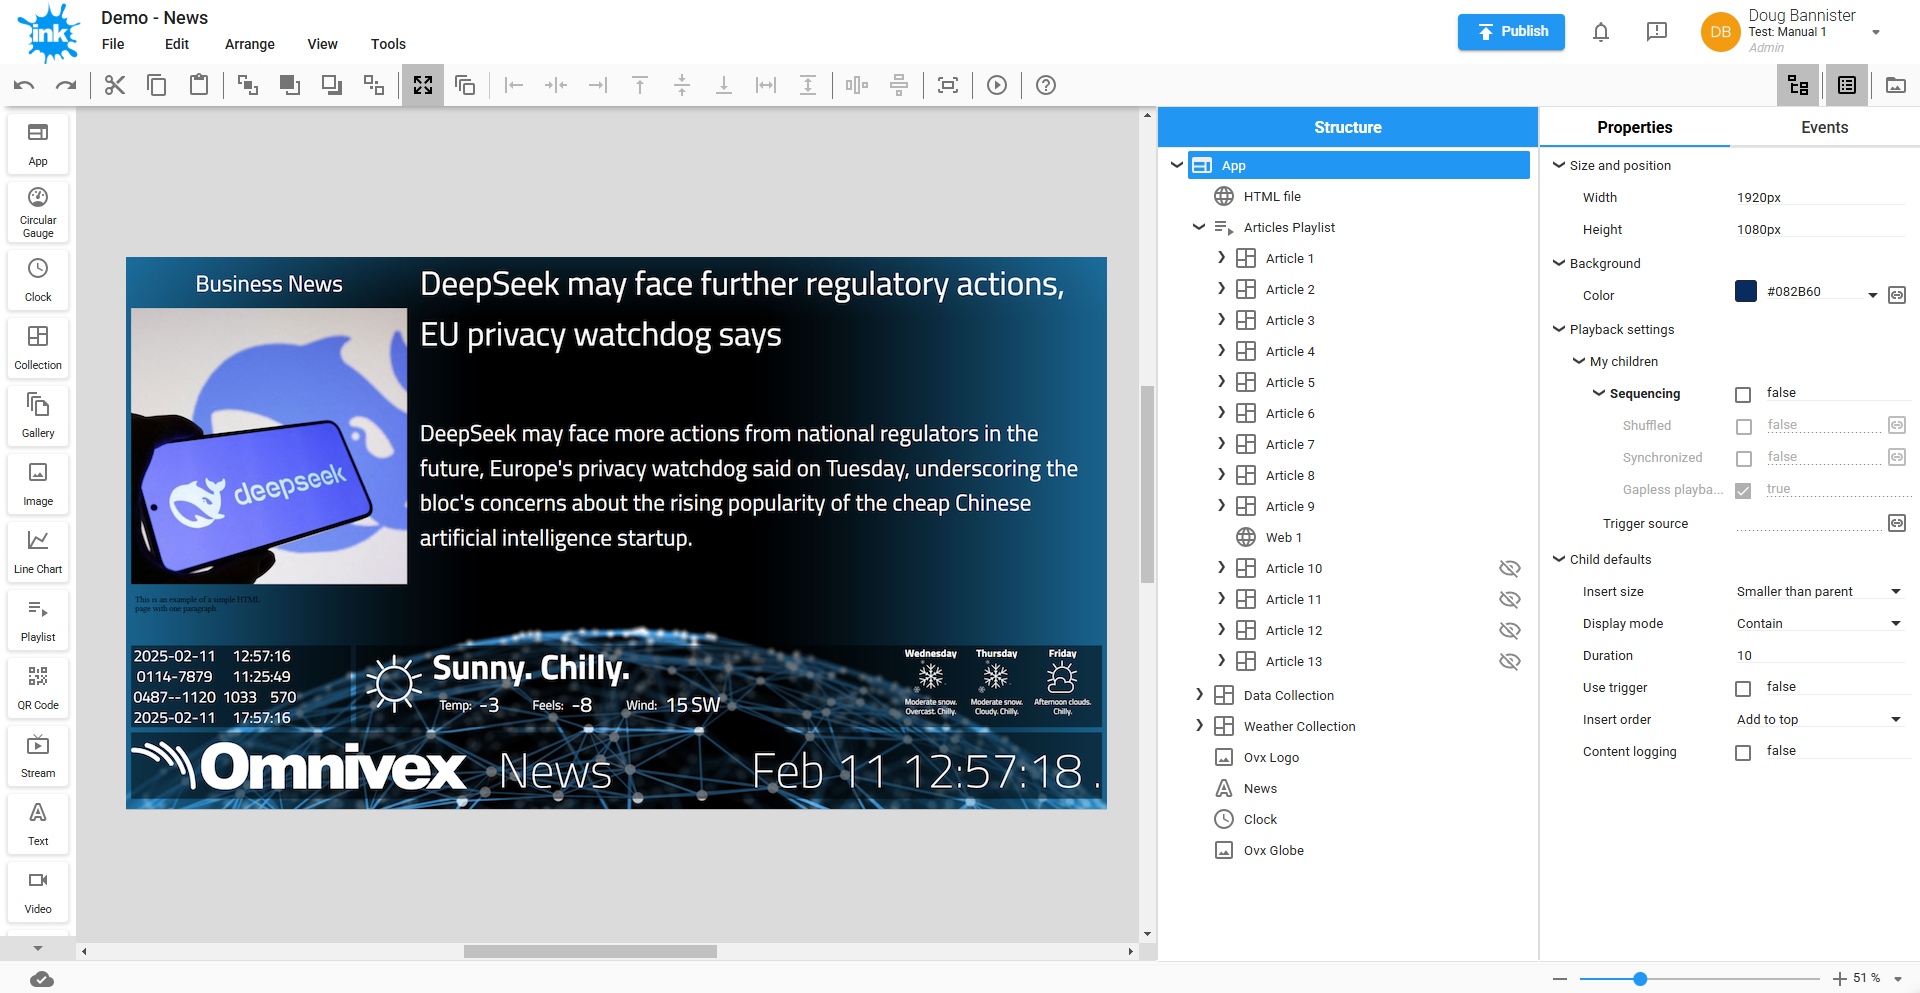The height and width of the screenshot is (993, 1920).
Task: Expand the Weather Collection node
Action: [x=1199, y=726]
